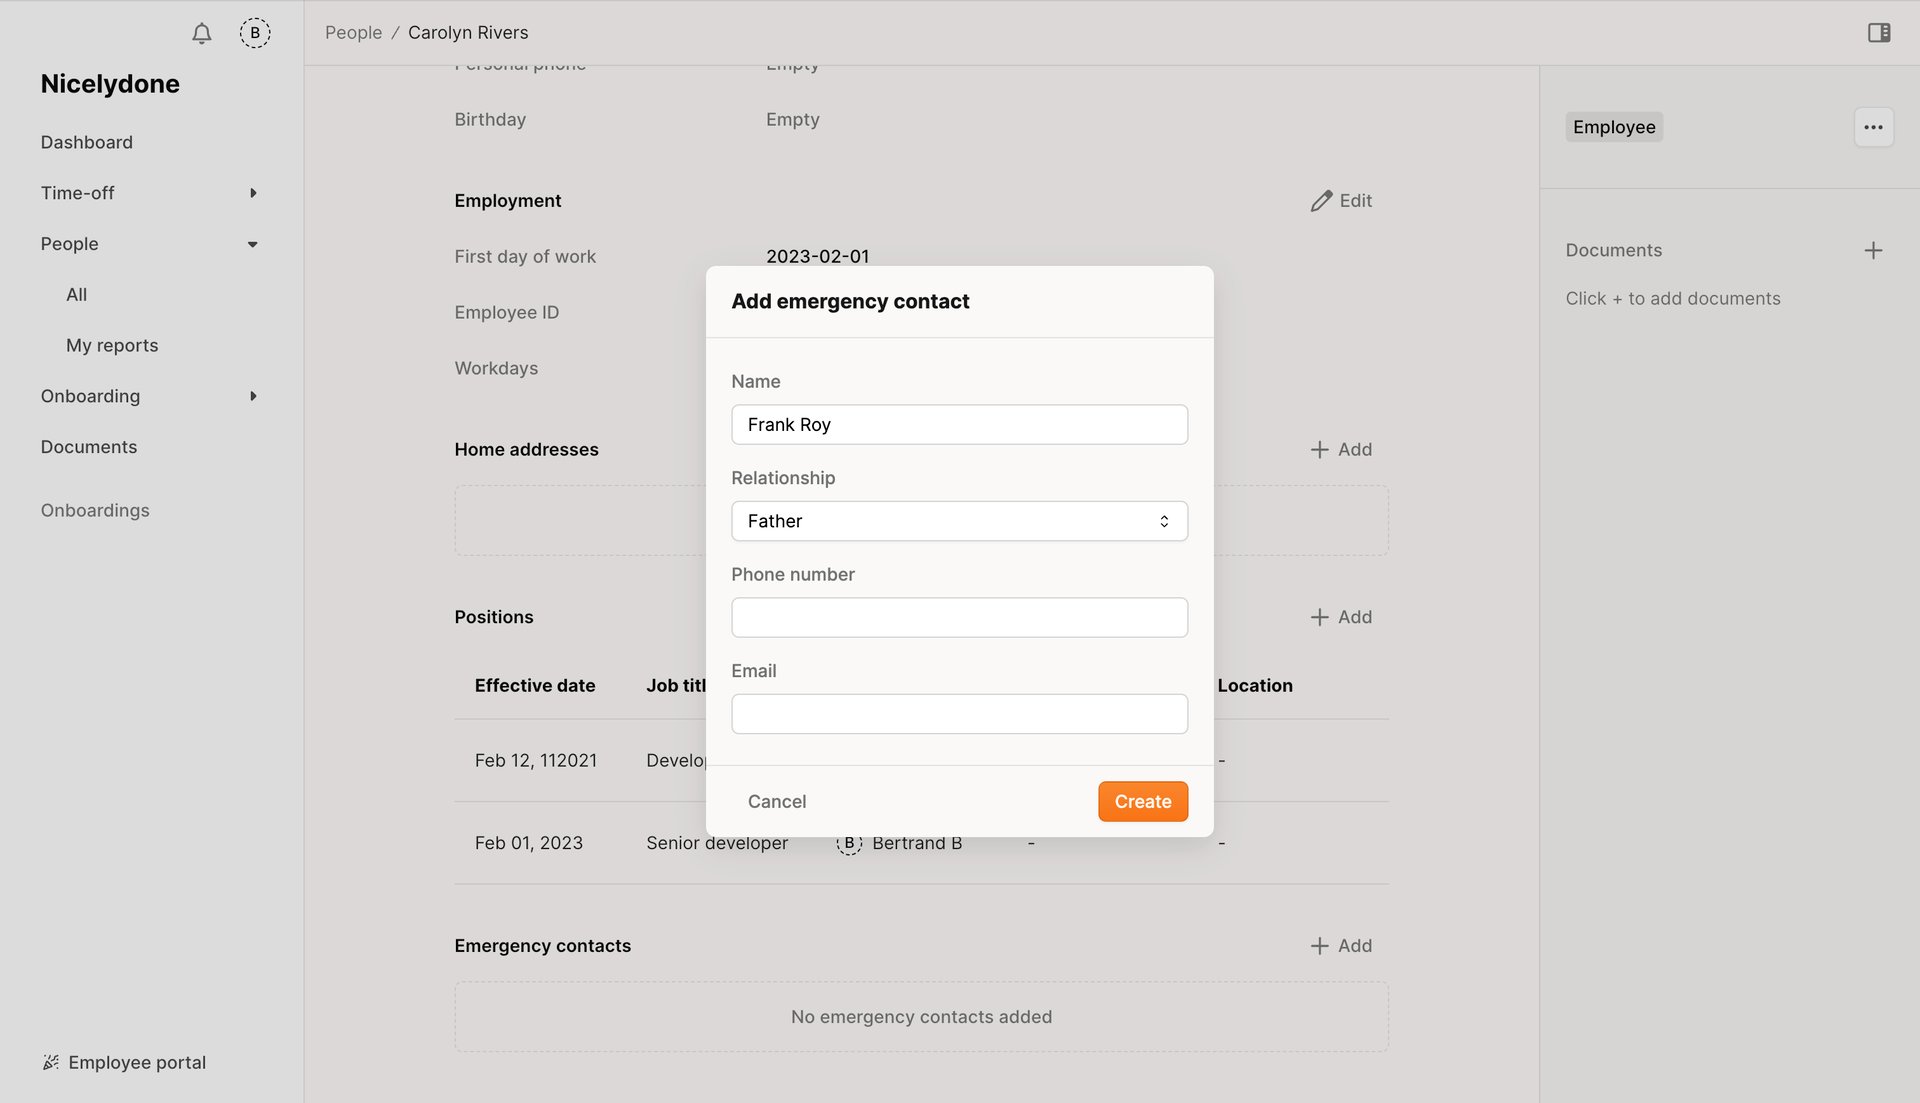
Task: Click the plus icon beside Documents panel
Action: click(x=1874, y=250)
